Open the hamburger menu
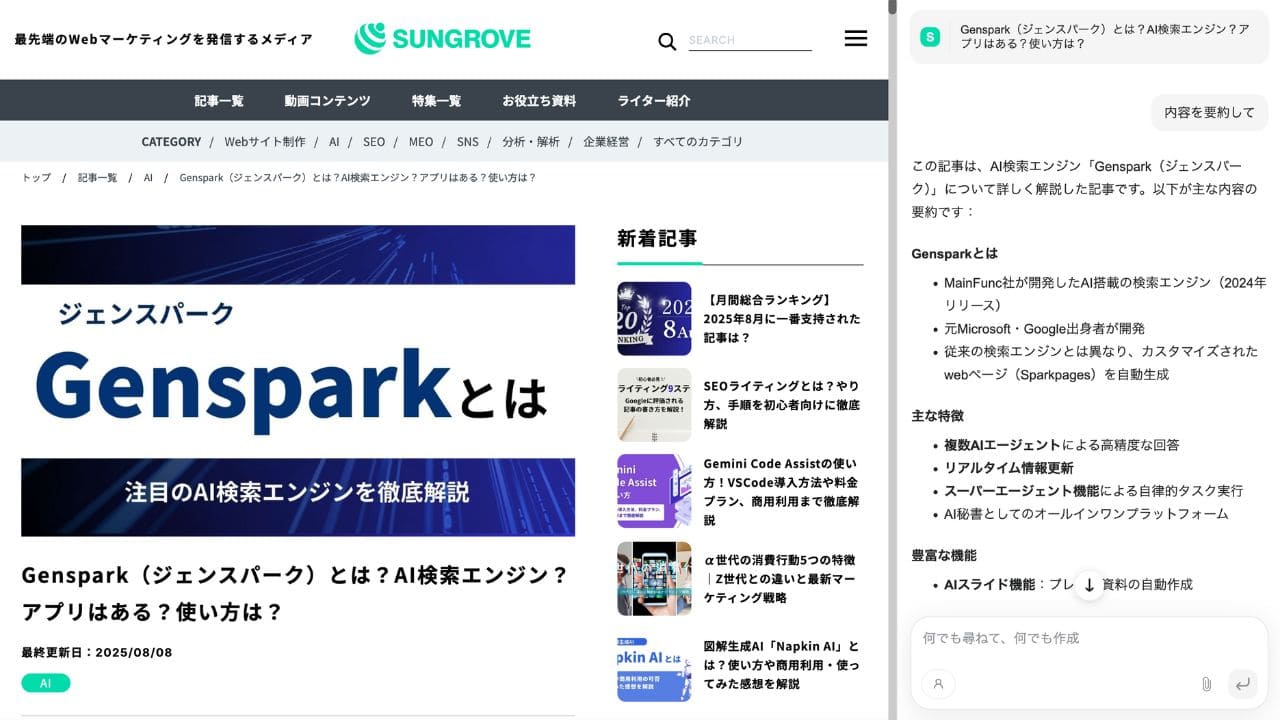Image resolution: width=1280 pixels, height=720 pixels. pos(856,38)
